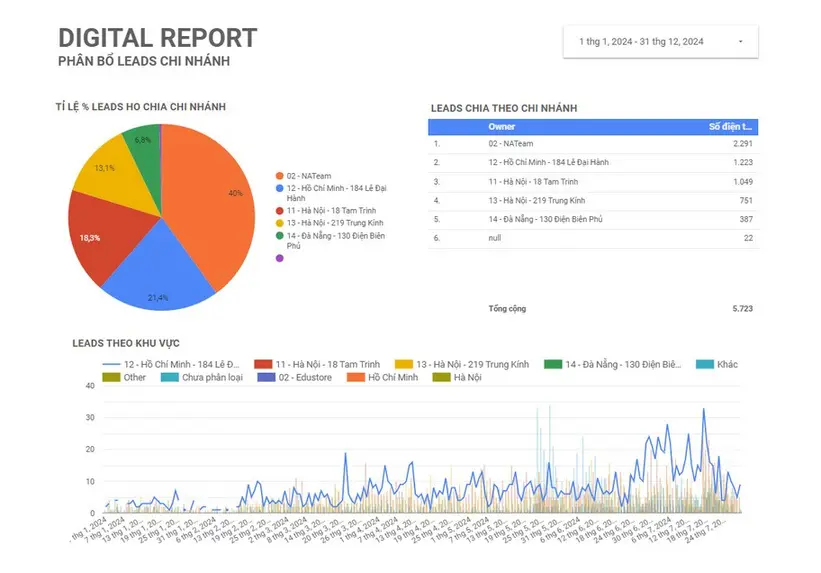Viewport: 821px width, 573px height.
Task: Click the LEADS THEO KHU VỰC chart title
Action: [126, 344]
